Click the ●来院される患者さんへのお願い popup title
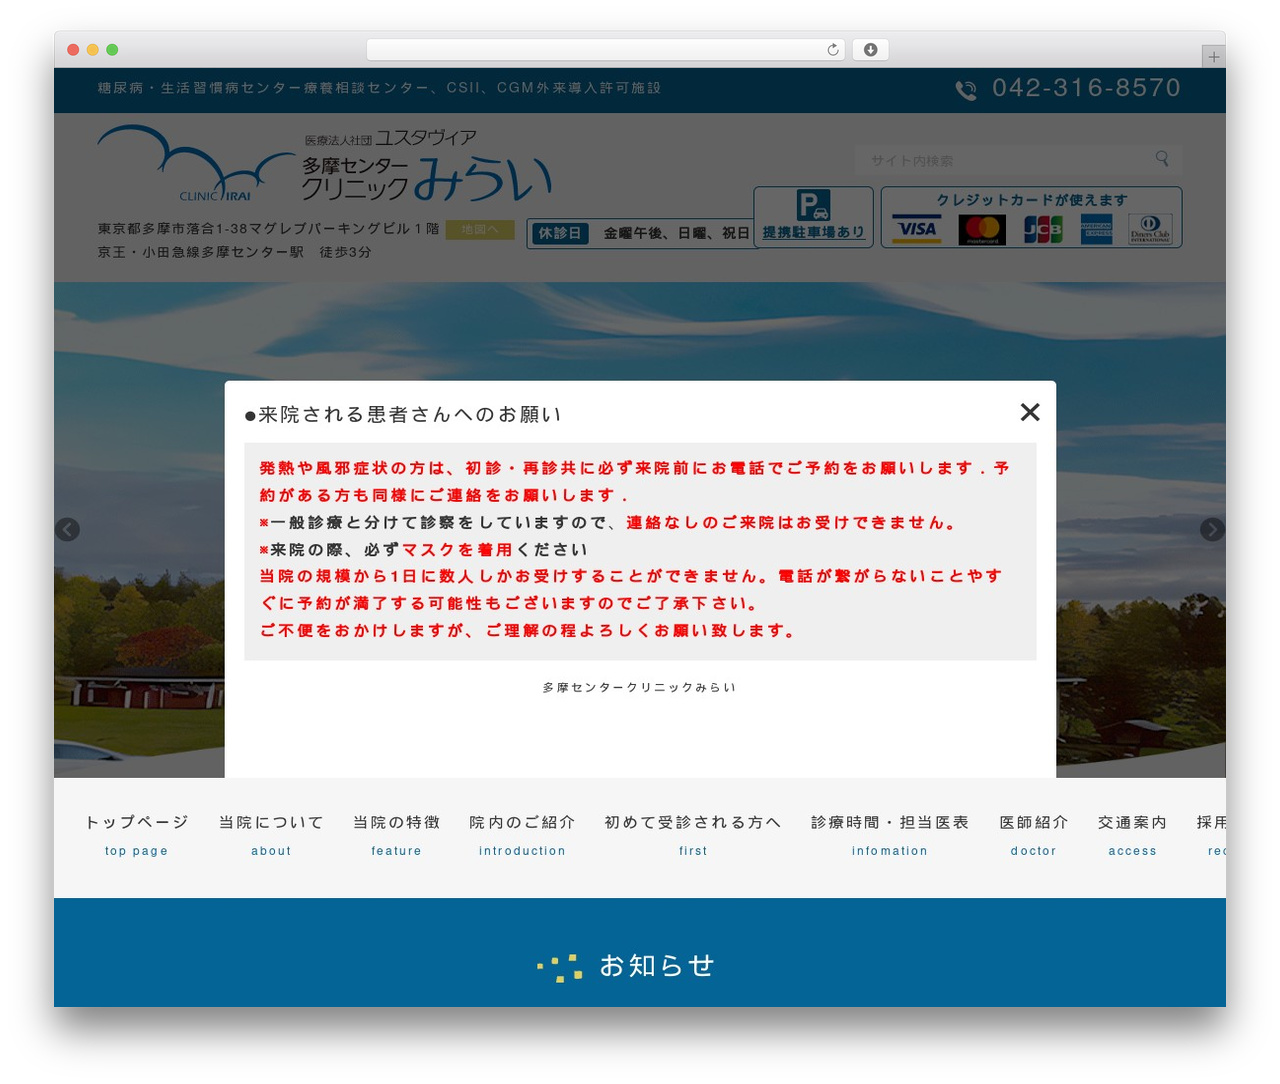Screen dimensions: 1280x1084 (402, 415)
